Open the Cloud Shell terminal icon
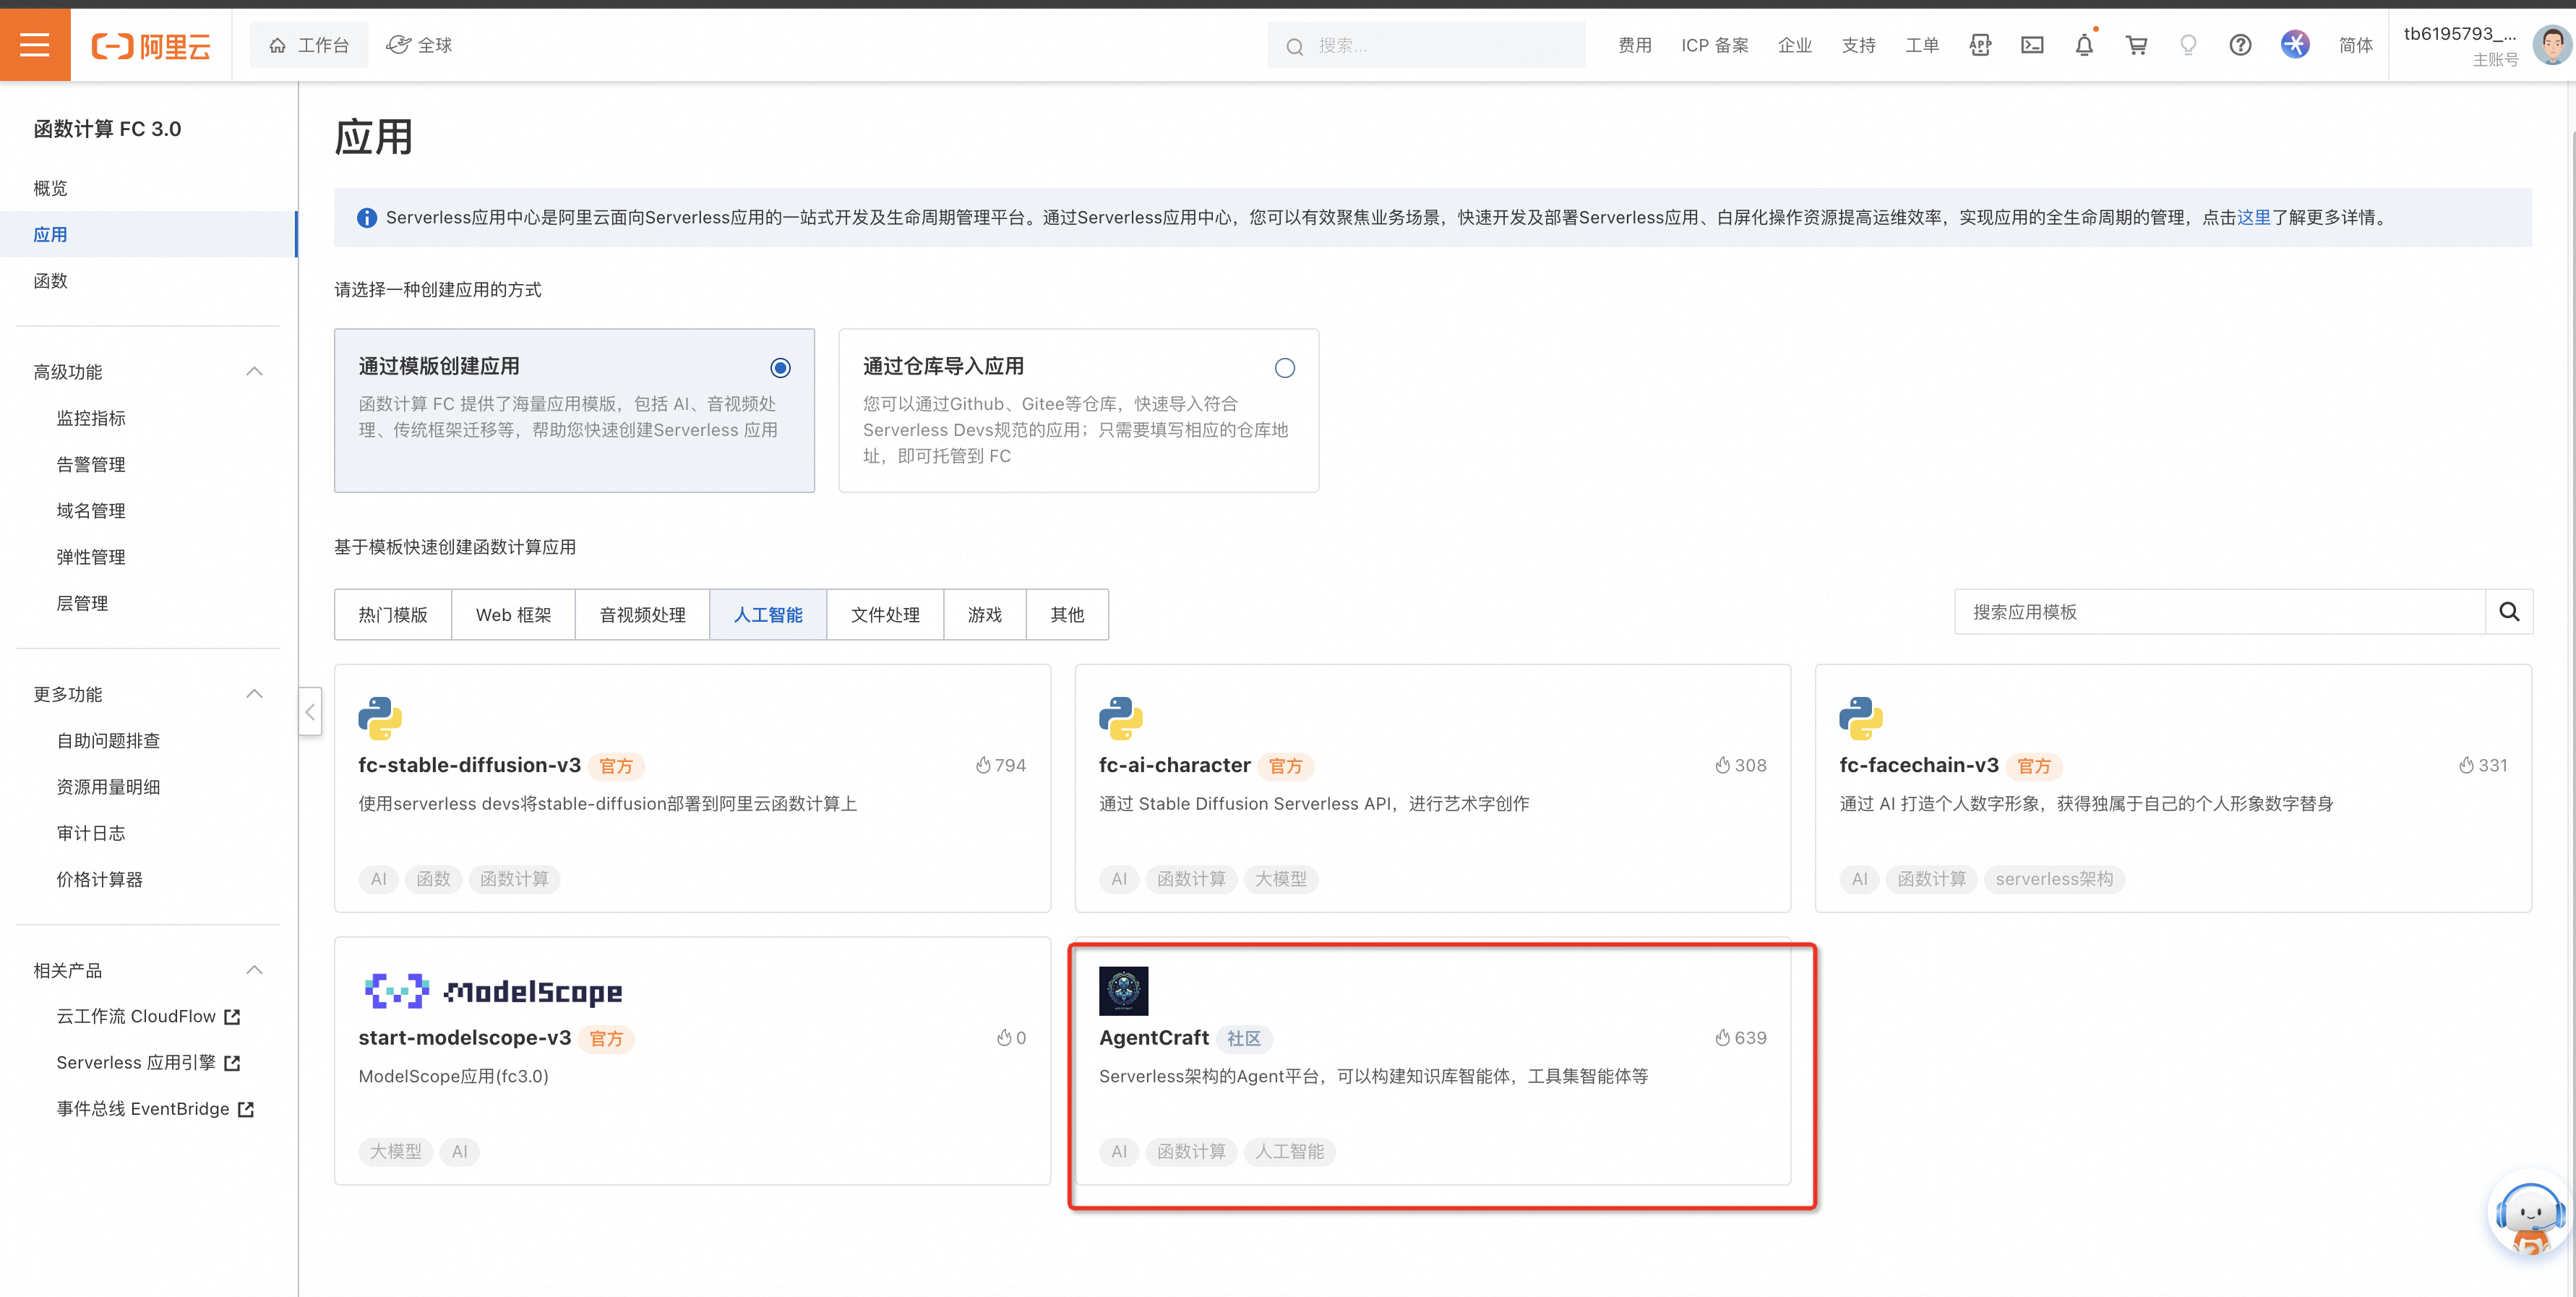This screenshot has height=1297, width=2576. point(2032,45)
